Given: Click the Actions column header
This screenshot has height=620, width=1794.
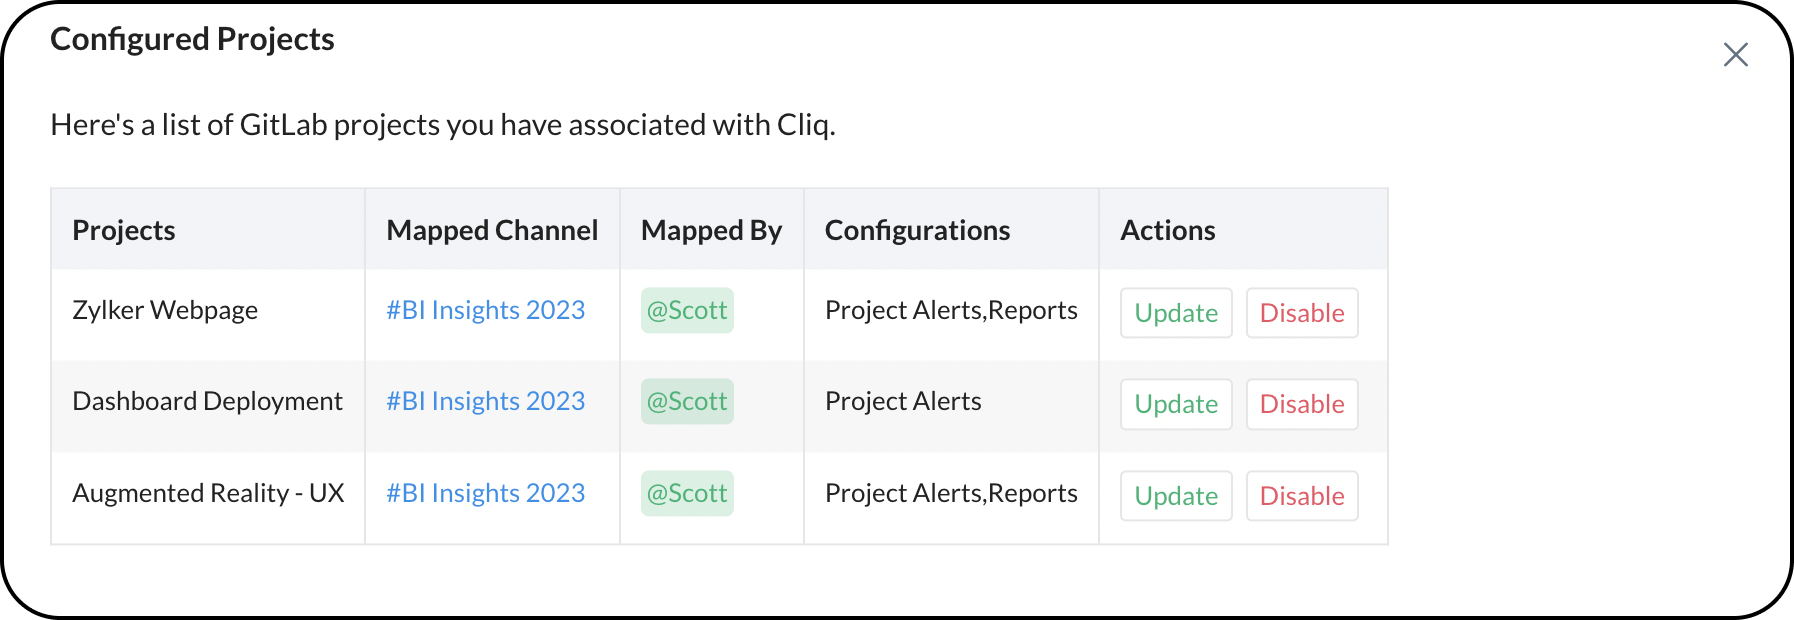Looking at the screenshot, I should pyautogui.click(x=1168, y=230).
